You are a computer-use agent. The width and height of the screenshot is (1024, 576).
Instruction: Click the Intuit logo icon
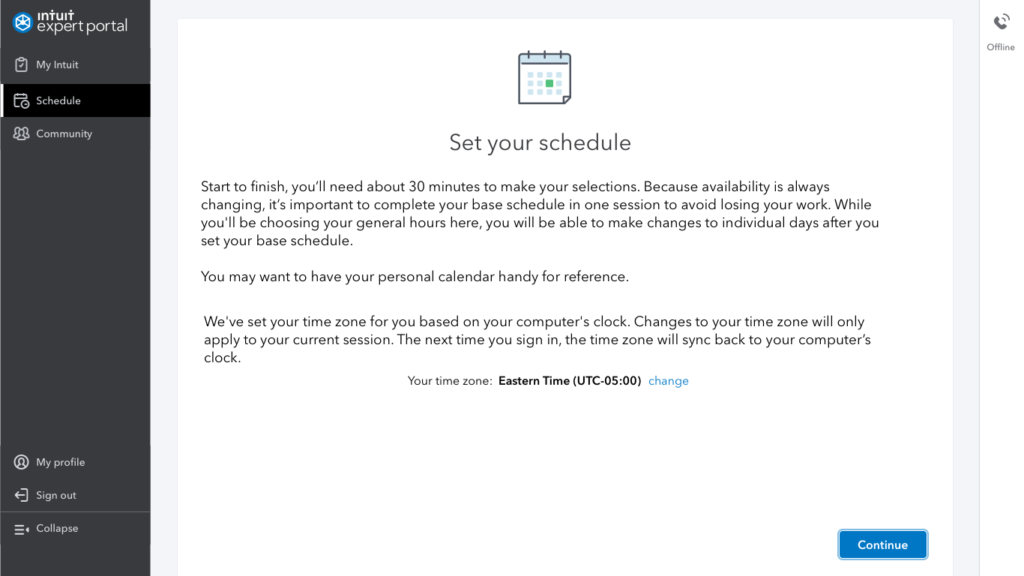(22, 22)
